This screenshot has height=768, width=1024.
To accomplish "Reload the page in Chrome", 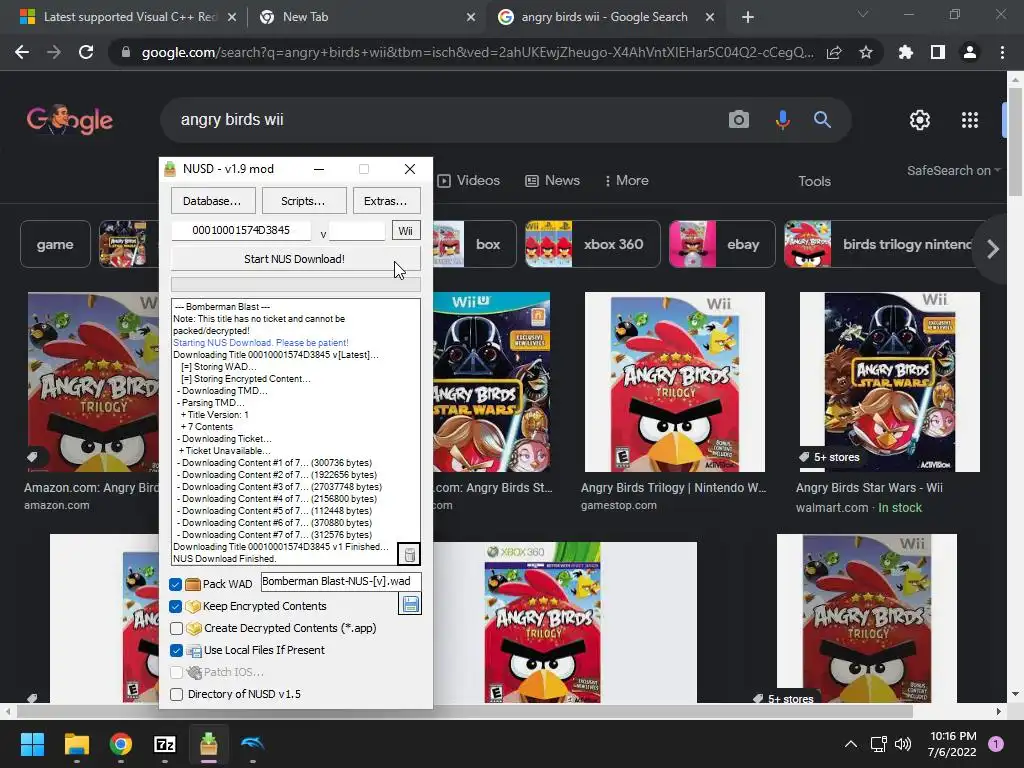I will [x=86, y=52].
